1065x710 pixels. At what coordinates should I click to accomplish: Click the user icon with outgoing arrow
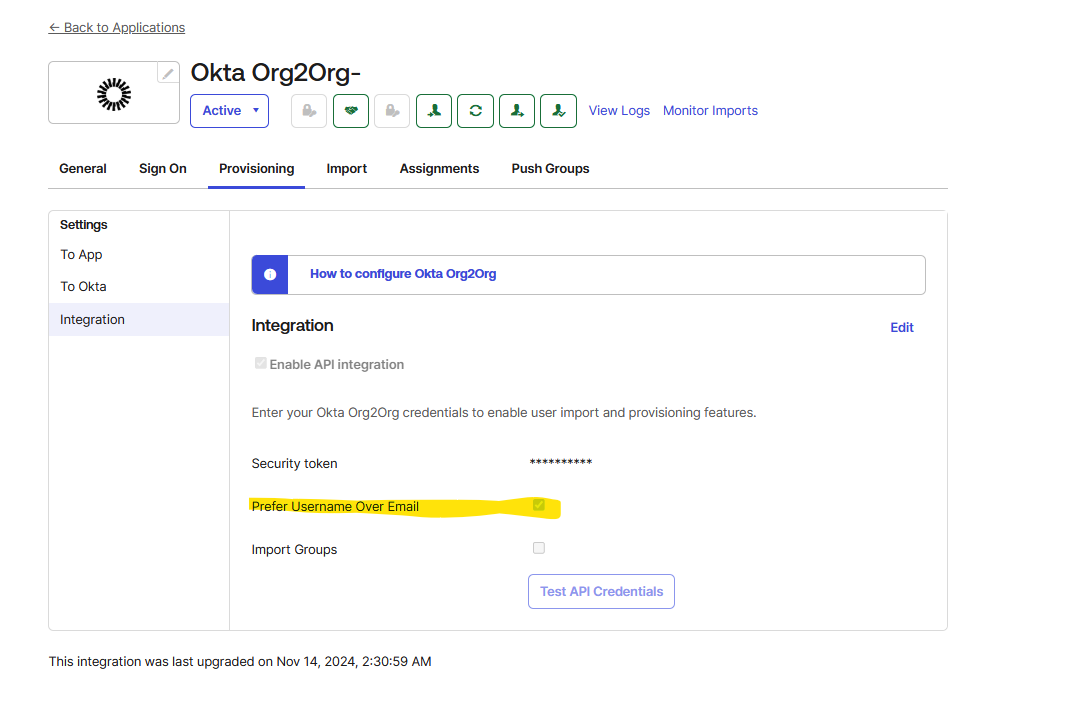click(517, 111)
